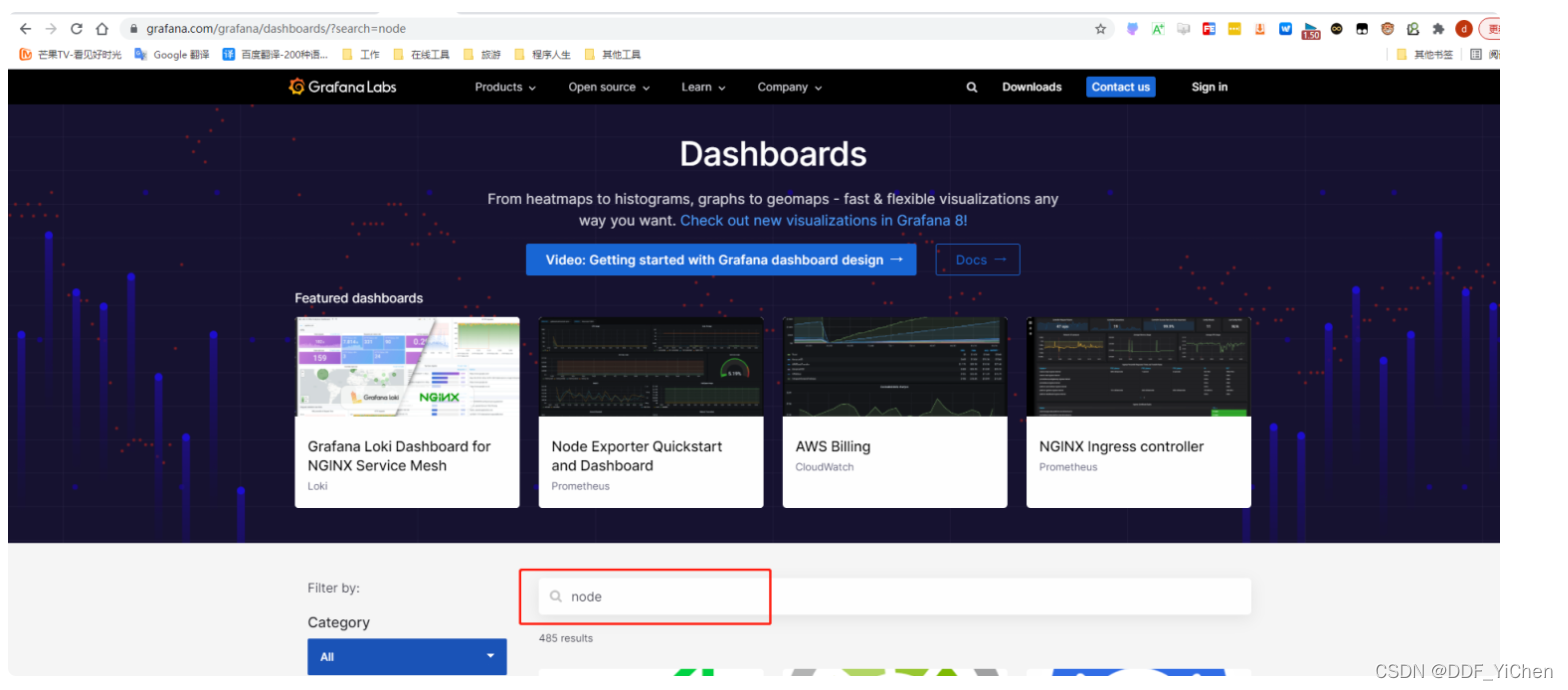The image size is (1568, 690).
Task: Expand the Company menu
Action: 790,87
